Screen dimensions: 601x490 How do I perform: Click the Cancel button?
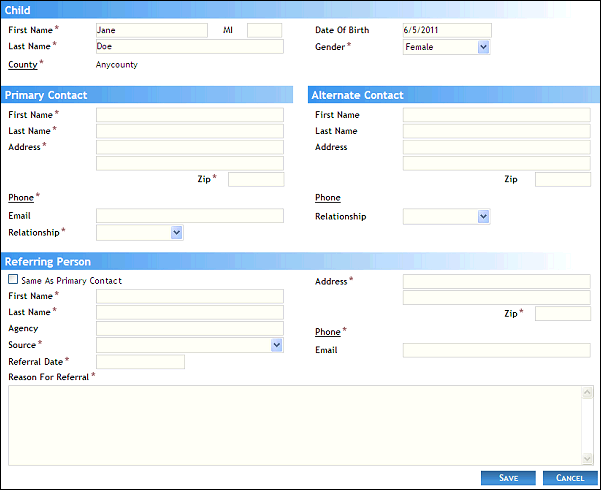tap(569, 478)
